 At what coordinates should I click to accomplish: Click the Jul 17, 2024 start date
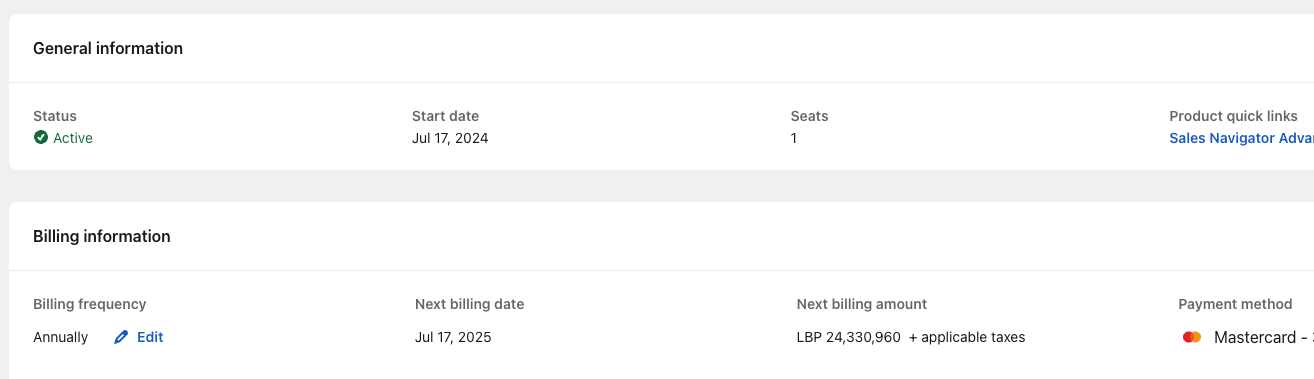[x=450, y=138]
